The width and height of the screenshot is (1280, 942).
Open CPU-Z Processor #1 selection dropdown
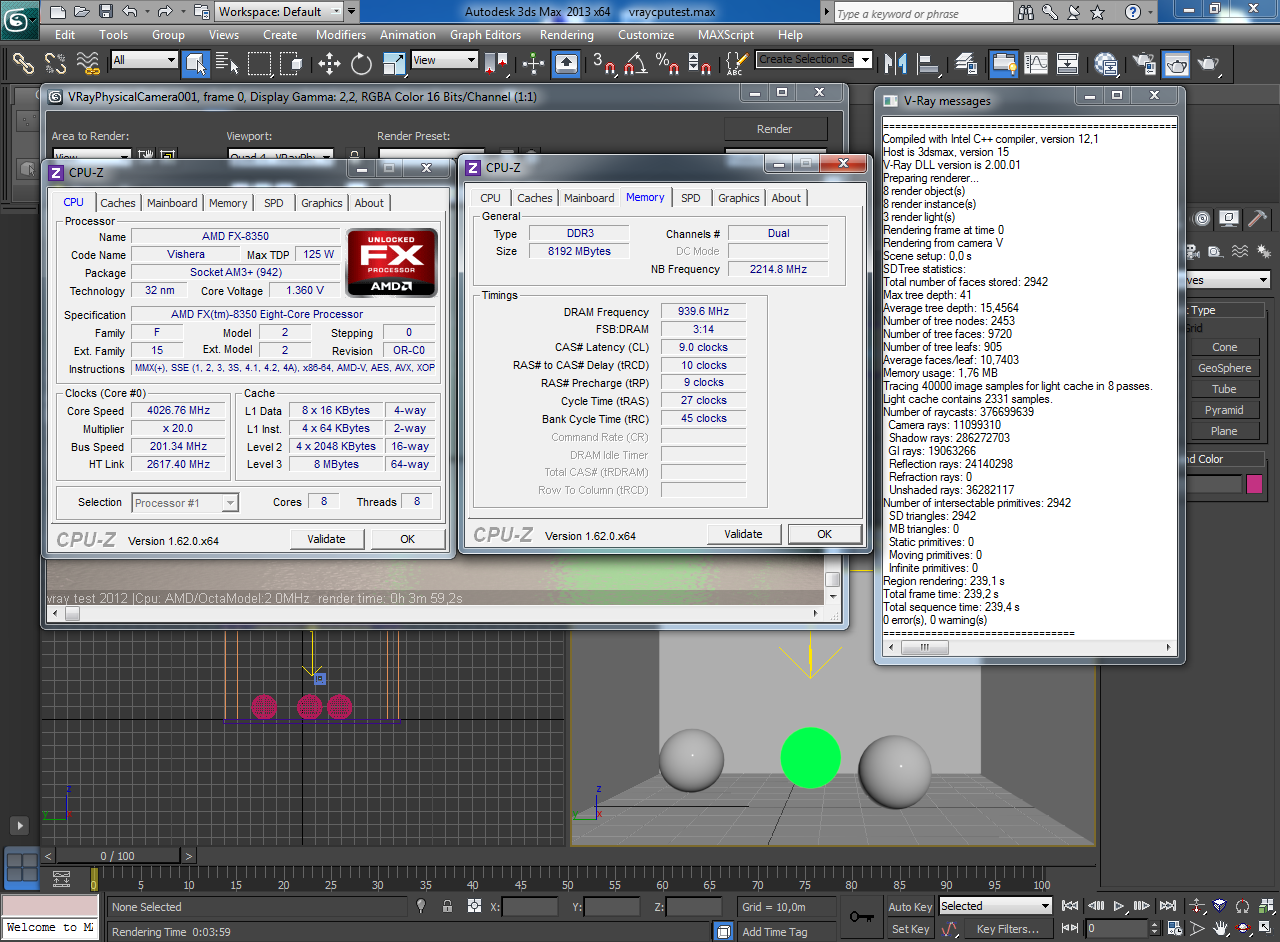[x=185, y=503]
